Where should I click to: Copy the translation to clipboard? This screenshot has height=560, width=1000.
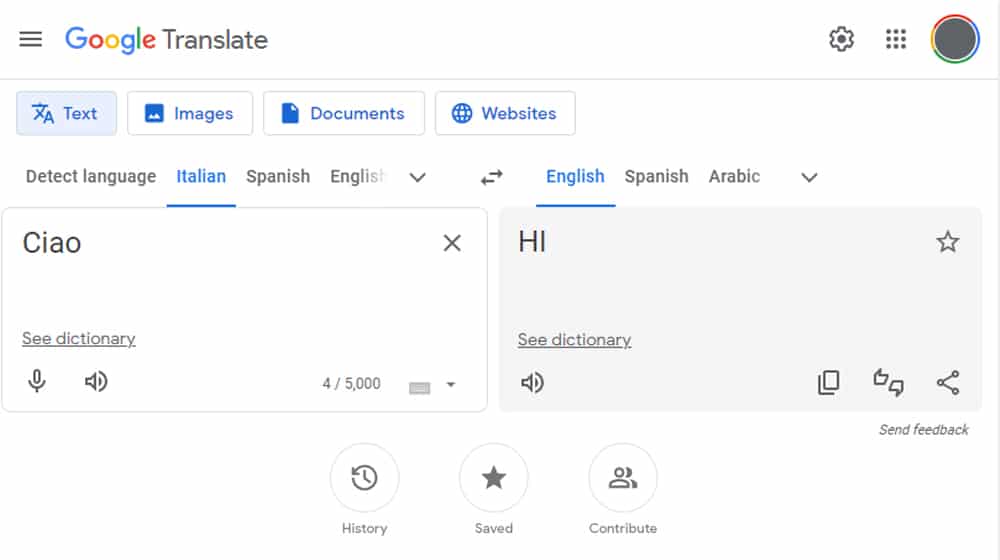[828, 383]
